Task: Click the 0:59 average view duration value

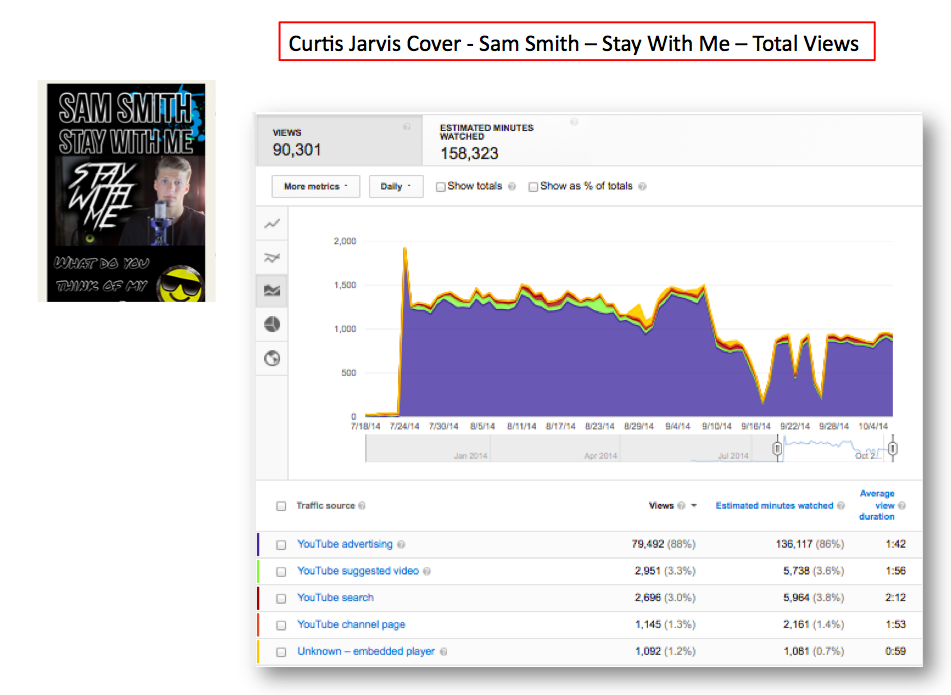Action: 895,651
